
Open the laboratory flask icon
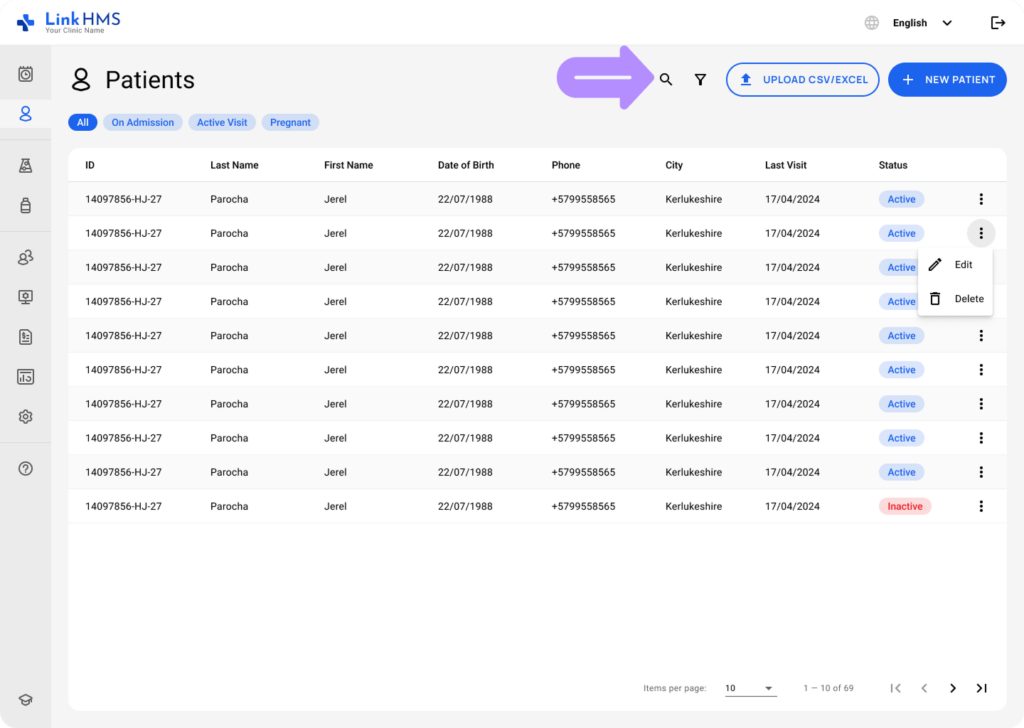click(26, 165)
